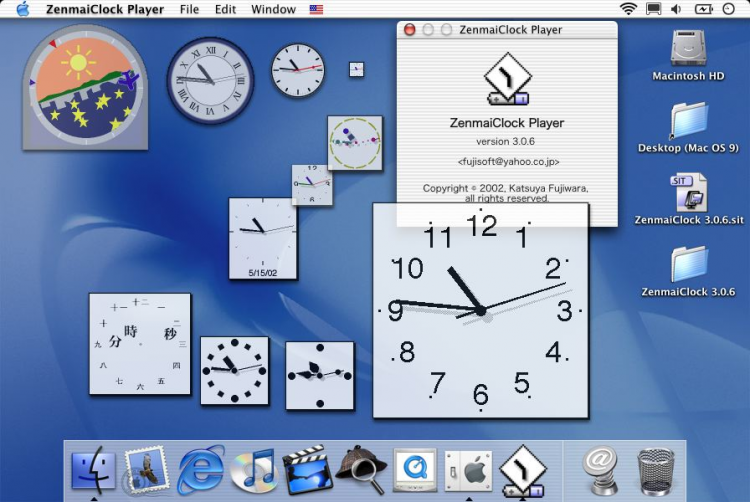Screen dimensions: 750x502
Task: Select the sun and stars day-night clock
Action: [85, 88]
